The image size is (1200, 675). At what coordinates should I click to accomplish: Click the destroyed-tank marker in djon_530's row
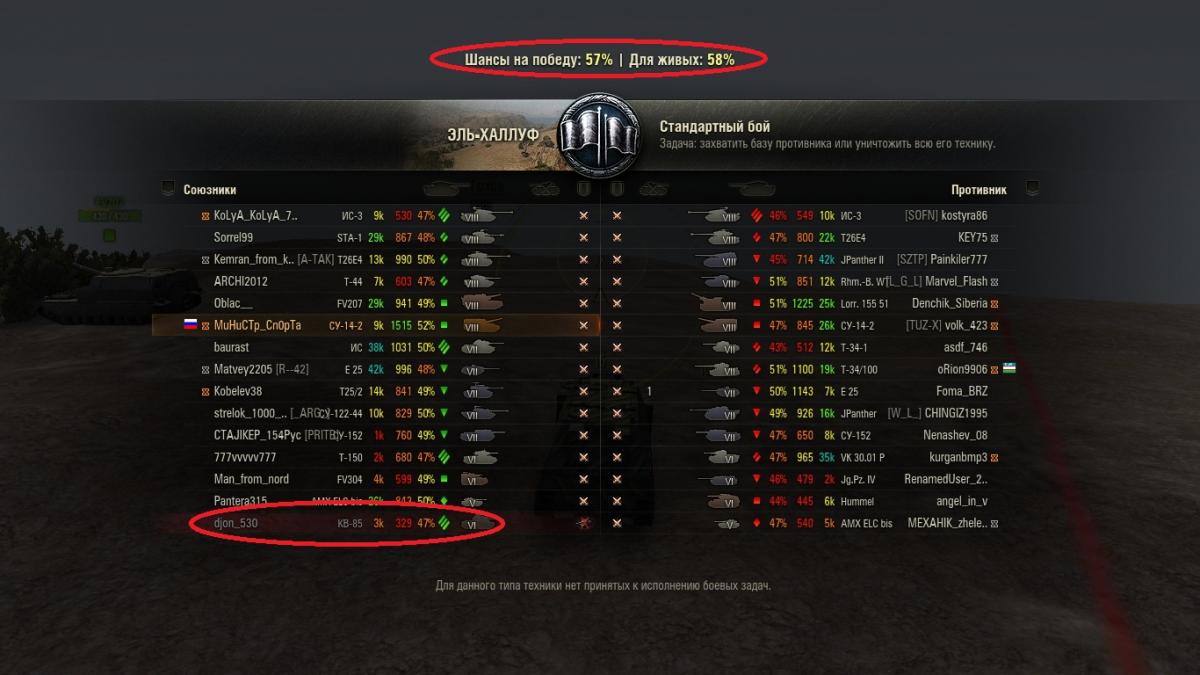click(583, 523)
